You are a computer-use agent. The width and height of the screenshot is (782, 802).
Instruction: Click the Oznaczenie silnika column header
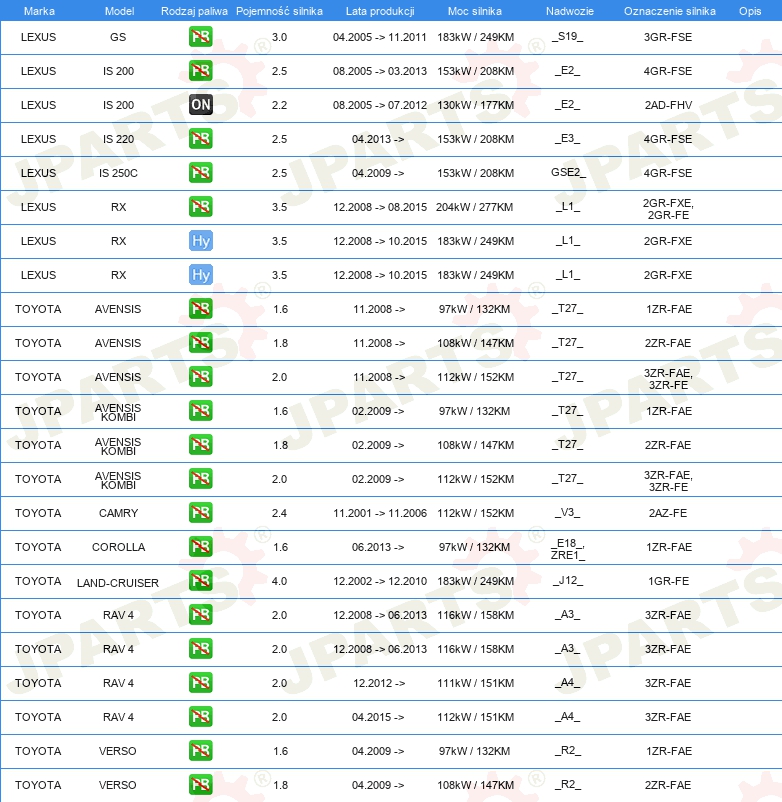pyautogui.click(x=669, y=11)
